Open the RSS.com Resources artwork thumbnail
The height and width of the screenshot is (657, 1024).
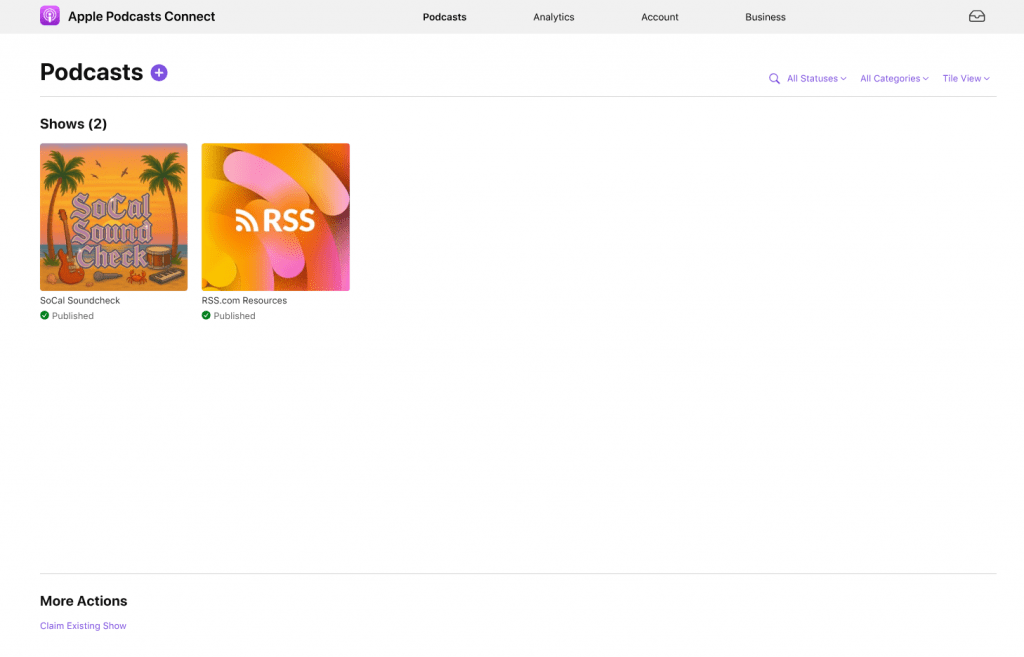275,217
